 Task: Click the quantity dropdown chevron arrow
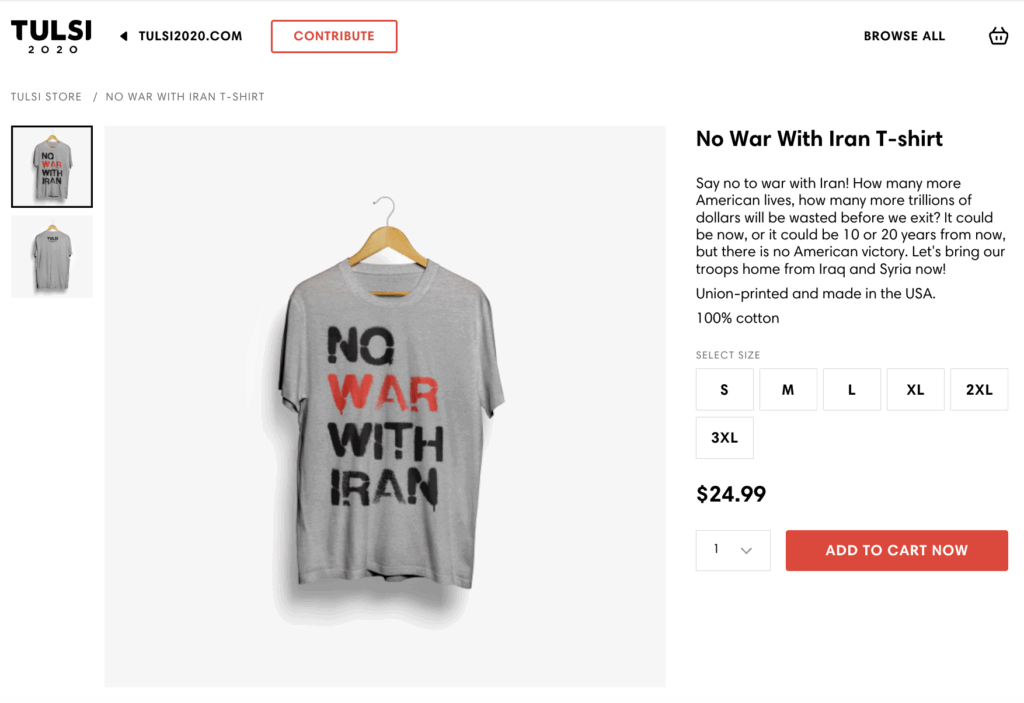746,551
